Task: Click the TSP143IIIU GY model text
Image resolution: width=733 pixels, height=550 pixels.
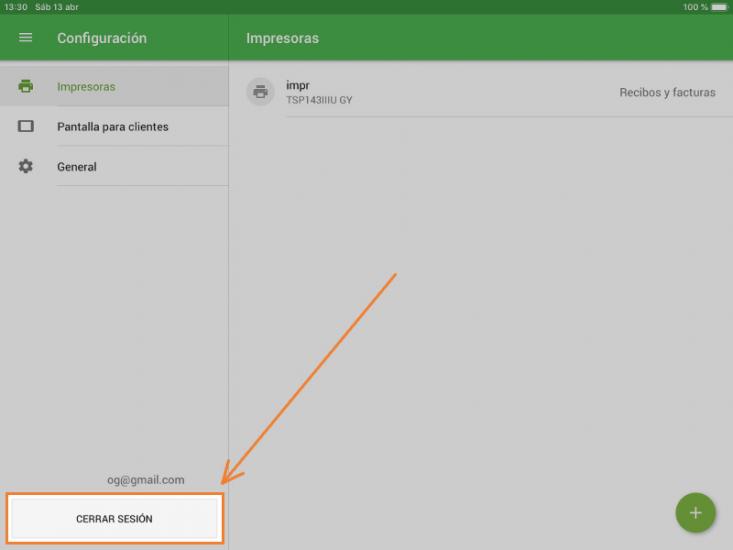Action: [319, 100]
